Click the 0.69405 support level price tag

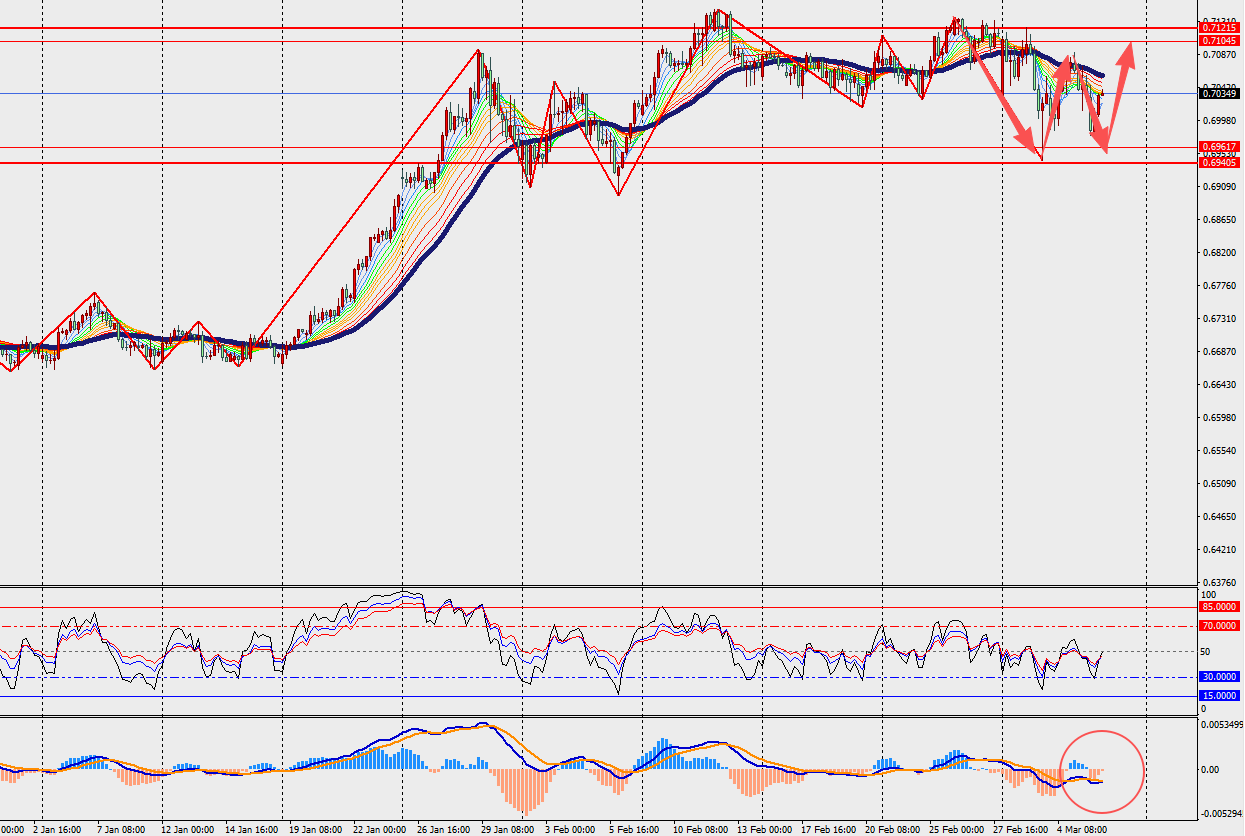pyautogui.click(x=1220, y=162)
